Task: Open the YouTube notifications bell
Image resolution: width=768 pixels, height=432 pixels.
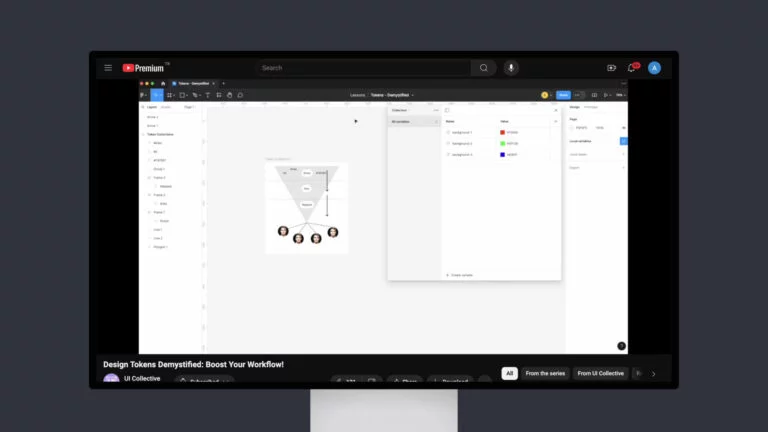Action: (631, 68)
